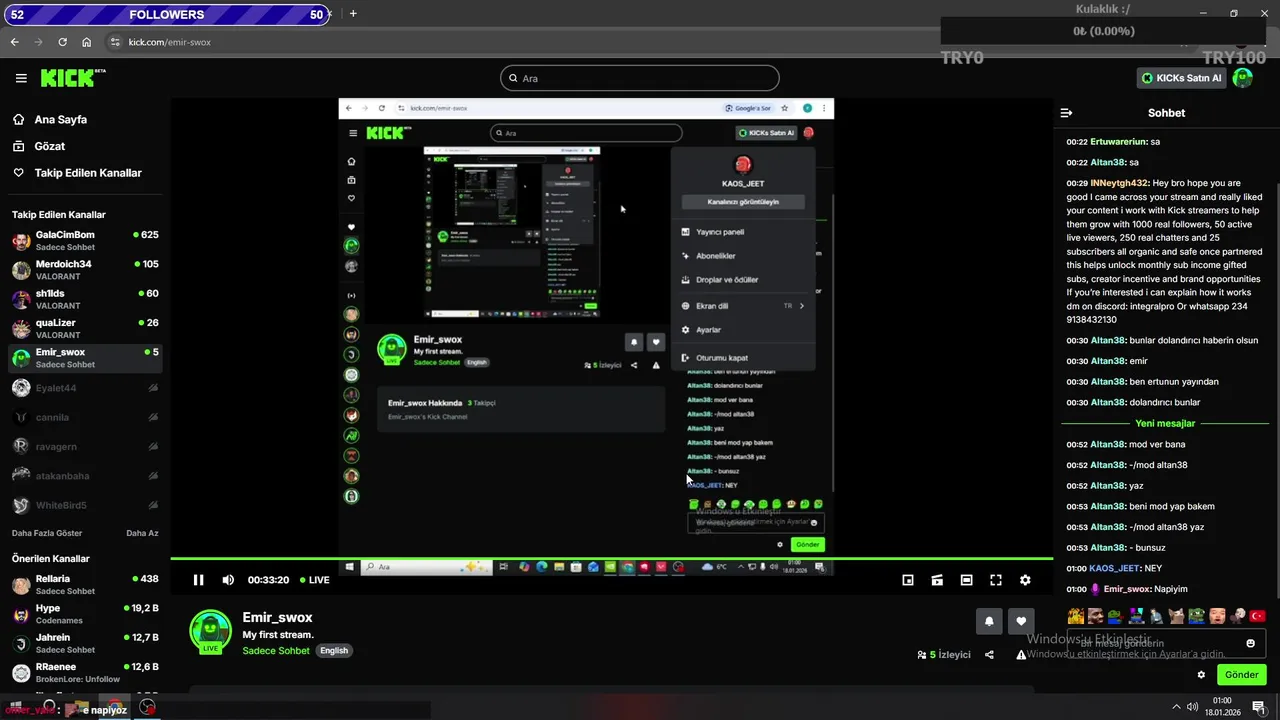Screen dimensions: 1280x720
Task: Pause the stream video
Action: tap(198, 580)
